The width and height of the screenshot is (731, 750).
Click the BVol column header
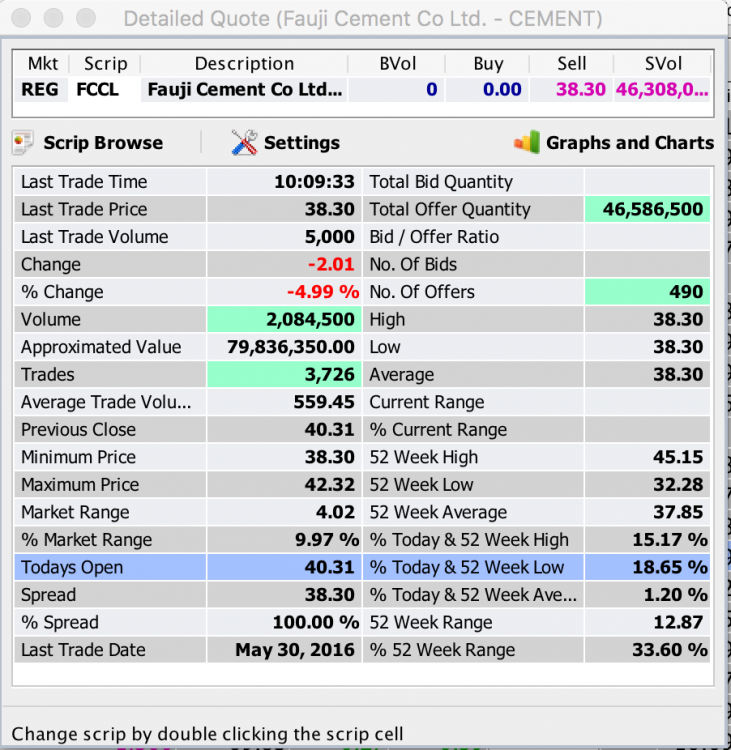tap(398, 63)
